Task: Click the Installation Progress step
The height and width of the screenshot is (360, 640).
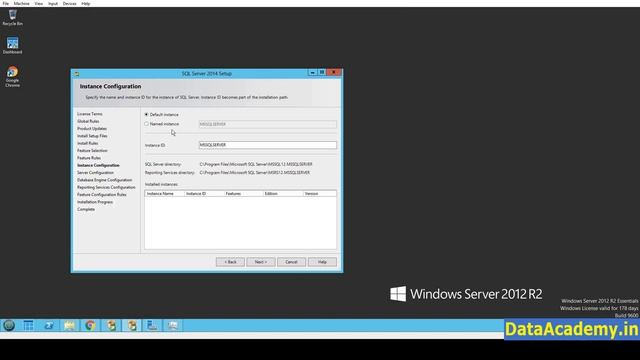Action: pyautogui.click(x=95, y=202)
